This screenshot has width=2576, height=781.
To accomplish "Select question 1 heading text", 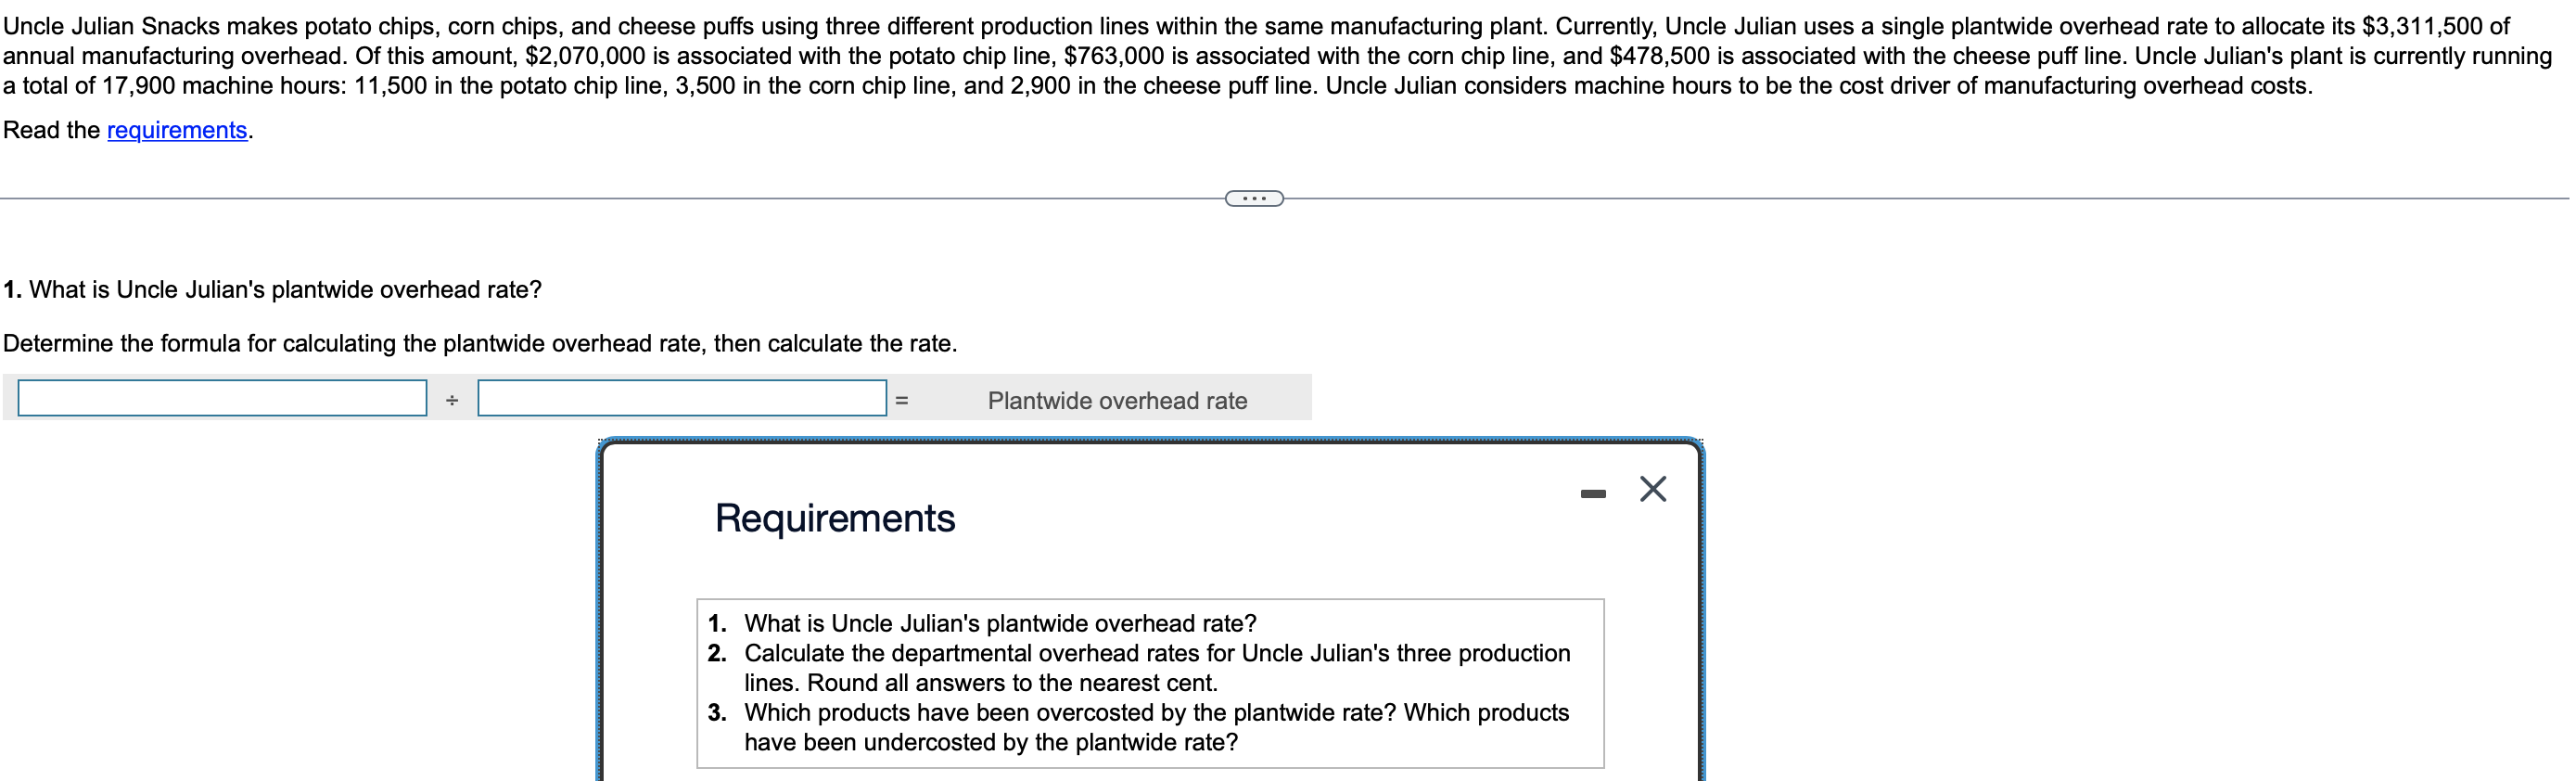I will tap(271, 290).
